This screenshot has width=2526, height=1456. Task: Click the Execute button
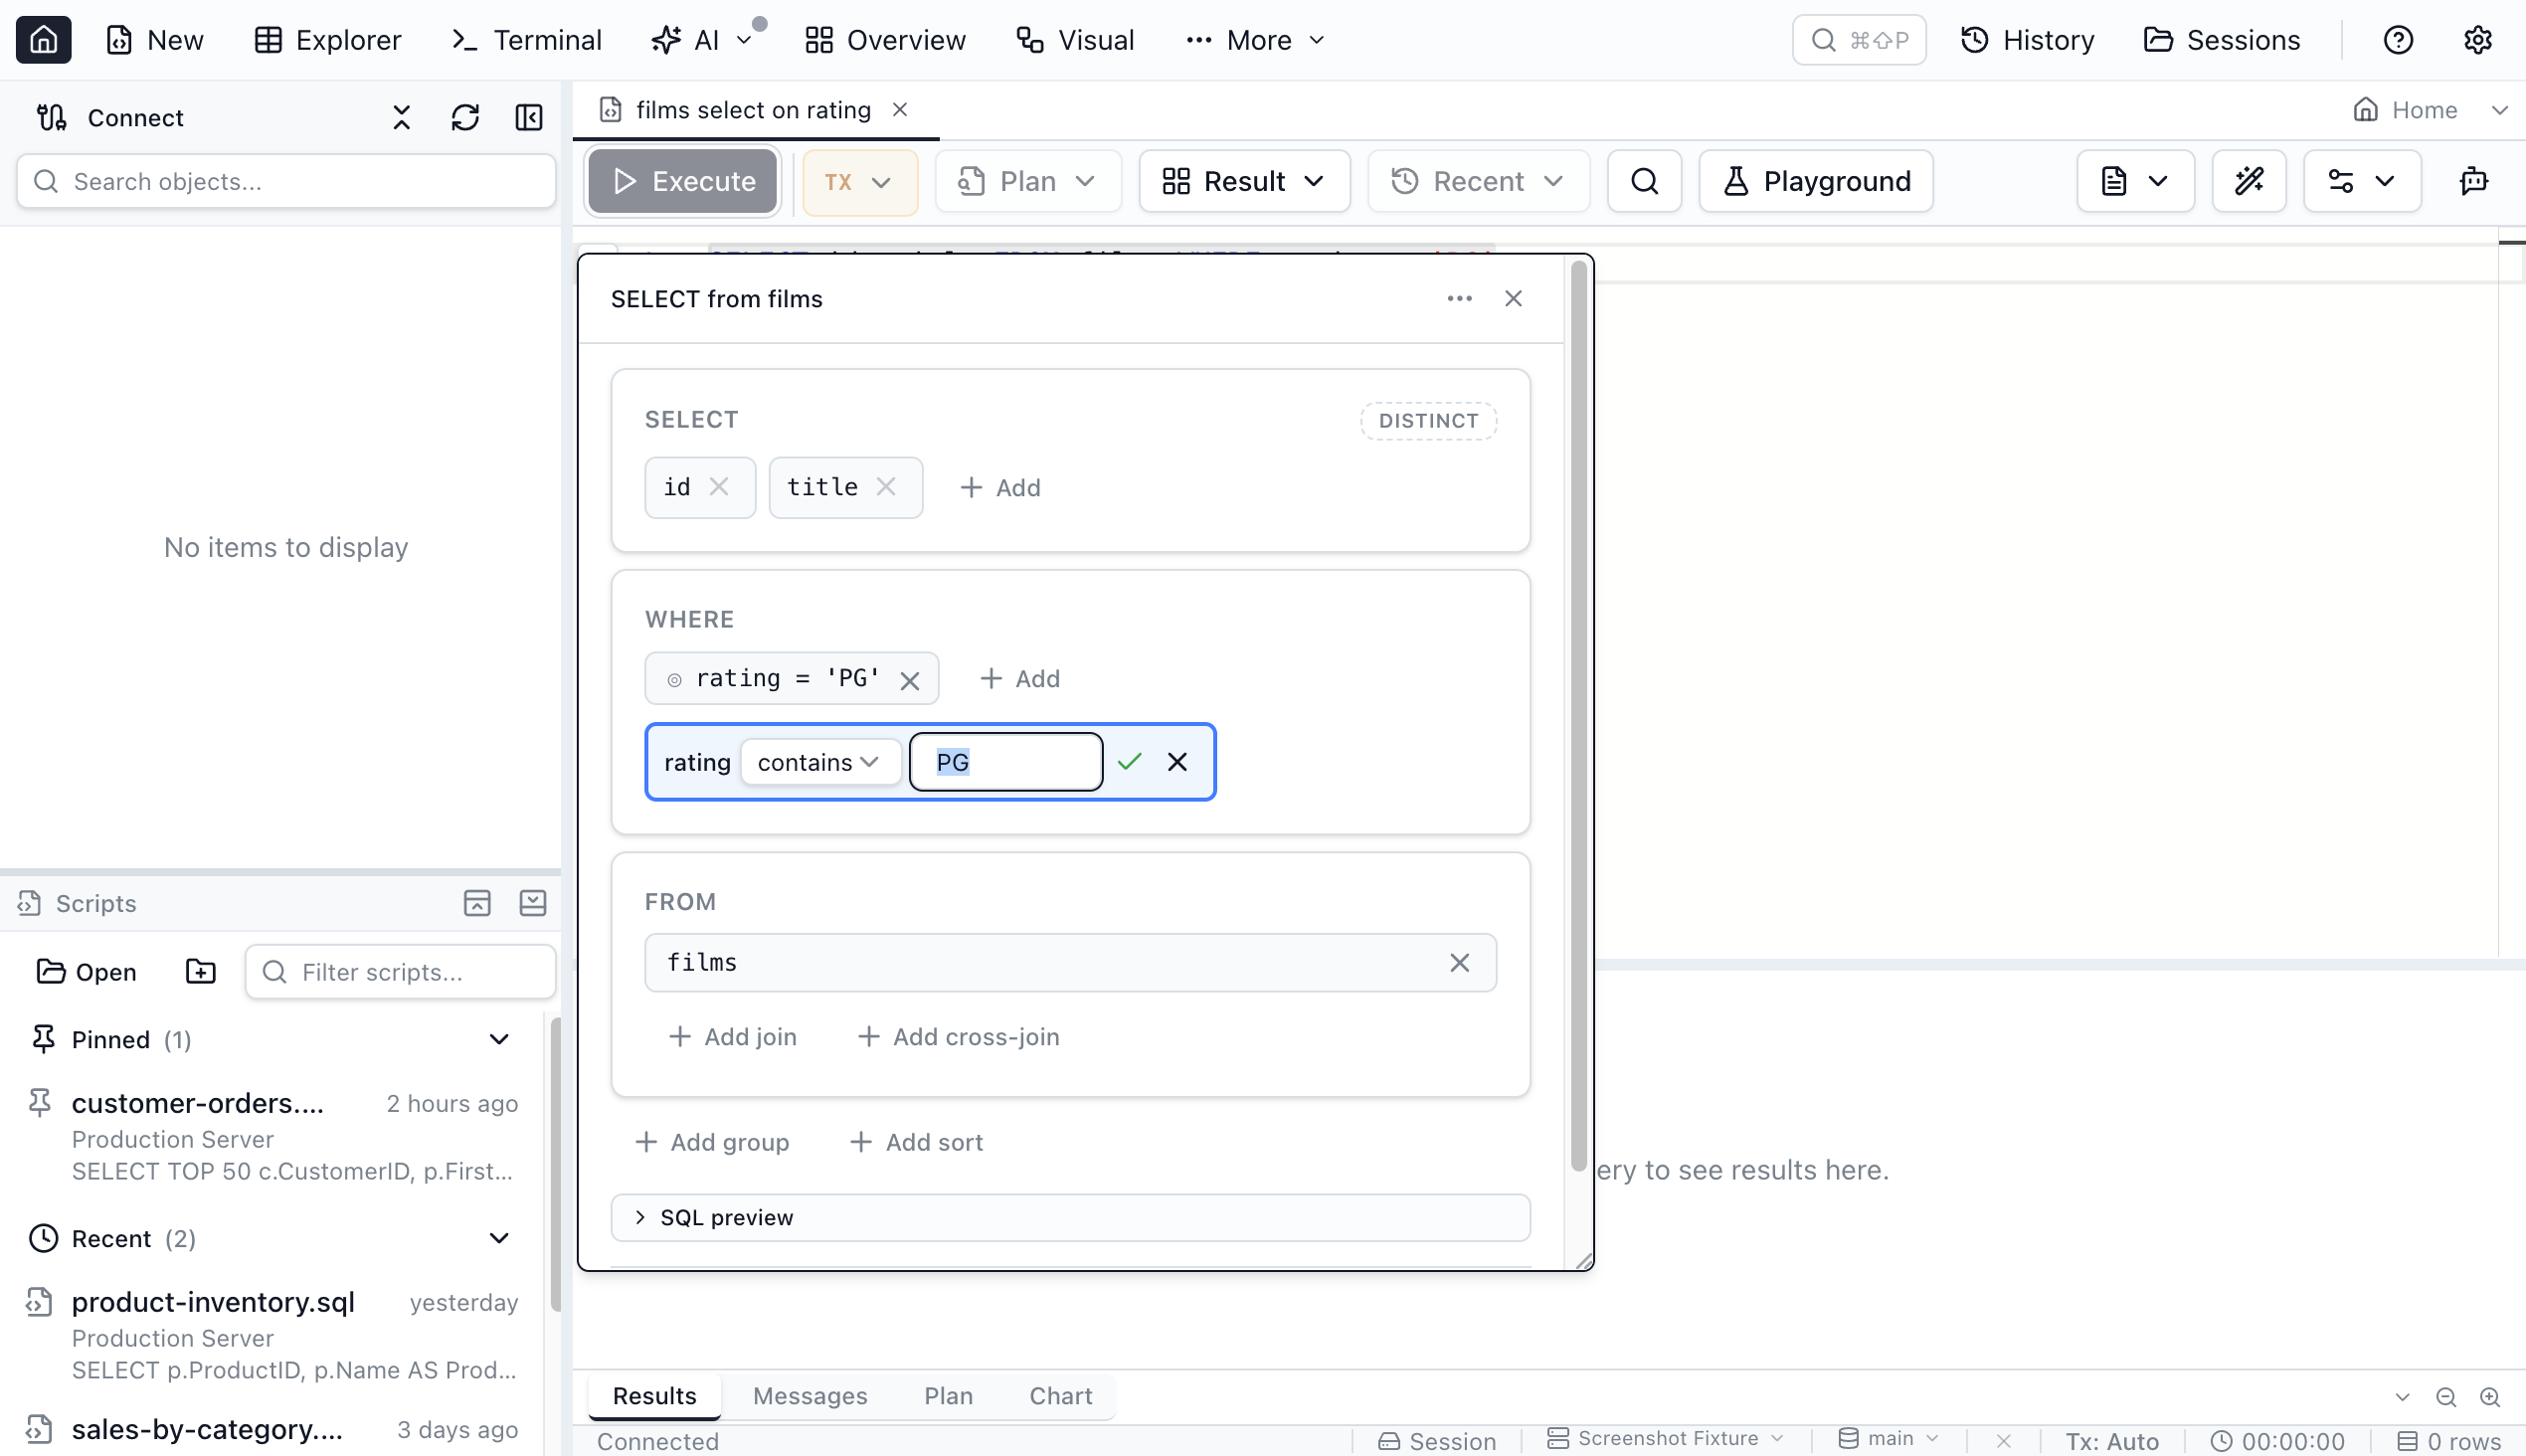[x=683, y=181]
